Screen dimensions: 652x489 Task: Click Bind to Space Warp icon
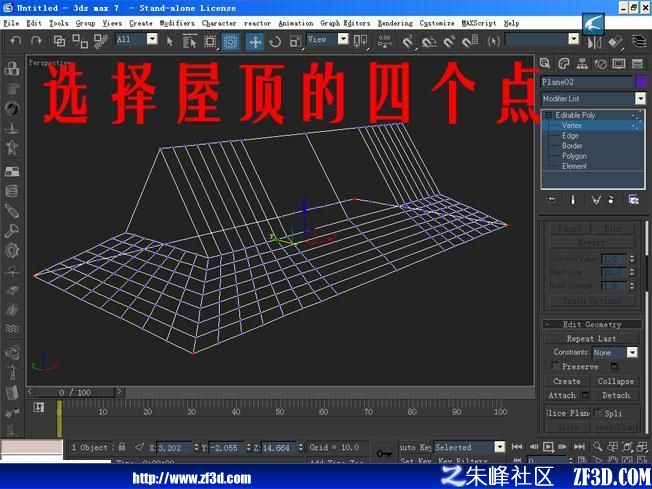tap(101, 41)
